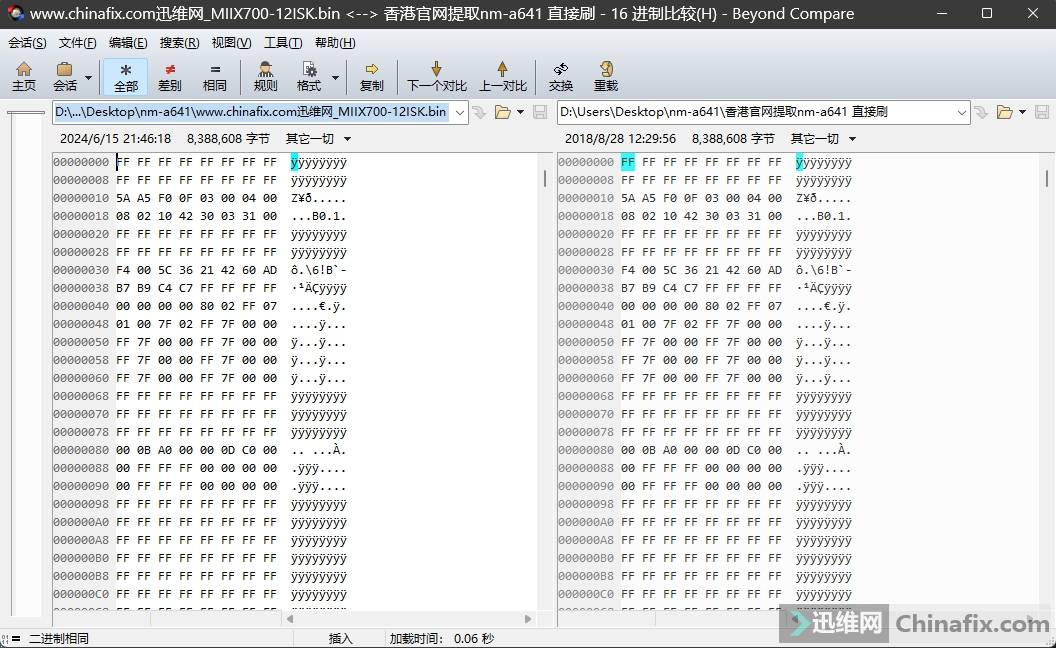Screen dimensions: 1056x648
Task: Click the Beyond Compare title bar app icon
Action: (15, 13)
